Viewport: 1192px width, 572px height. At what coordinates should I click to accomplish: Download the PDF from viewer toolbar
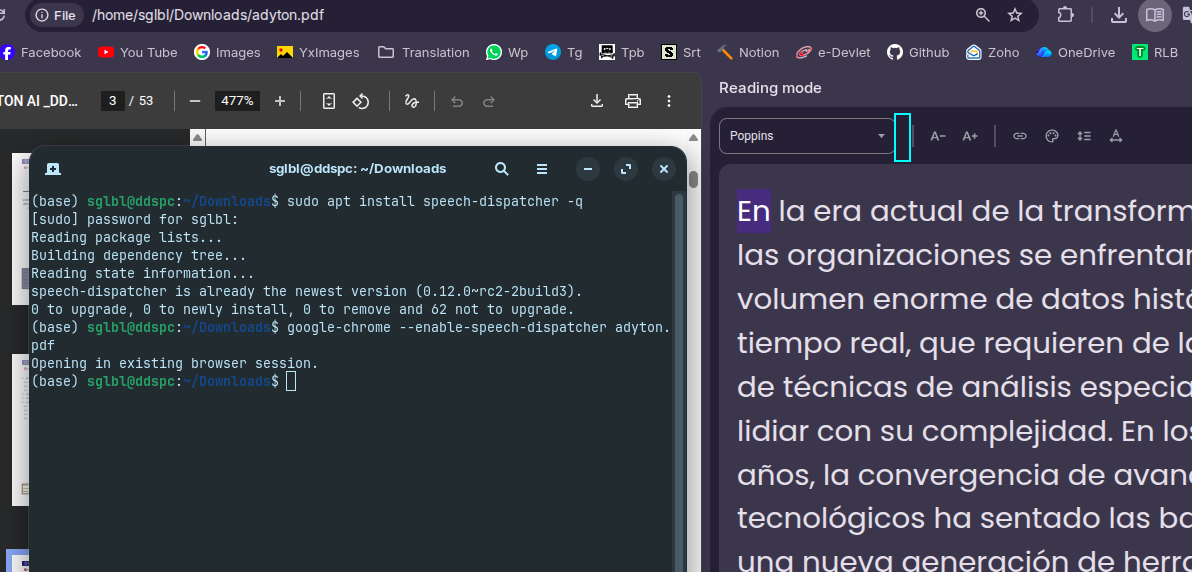pyautogui.click(x=597, y=101)
